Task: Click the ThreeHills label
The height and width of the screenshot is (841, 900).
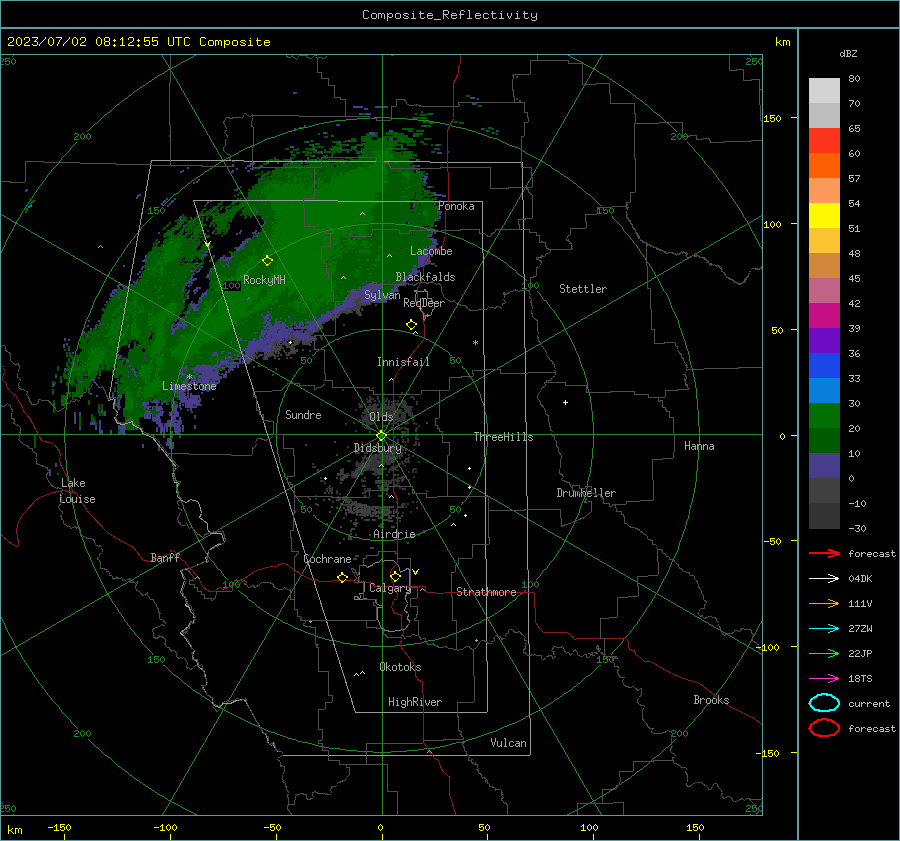Action: pyautogui.click(x=503, y=437)
